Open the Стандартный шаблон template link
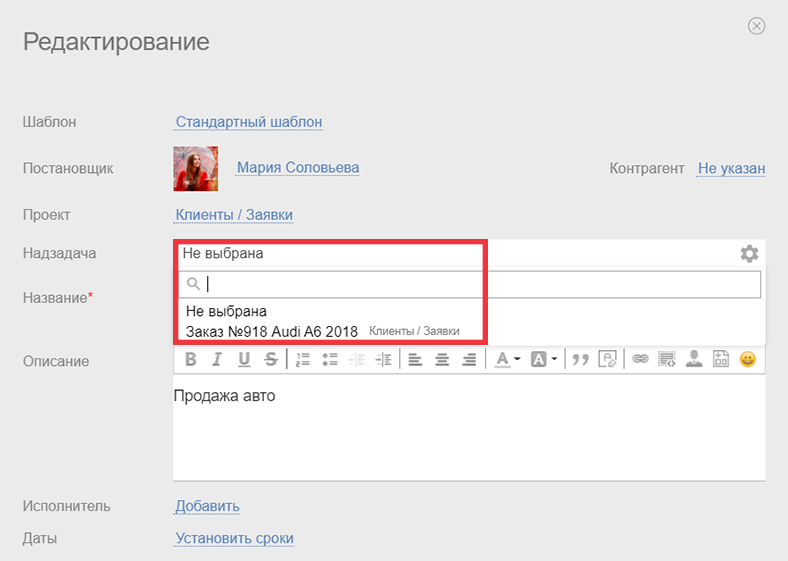788x561 pixels. (x=249, y=122)
